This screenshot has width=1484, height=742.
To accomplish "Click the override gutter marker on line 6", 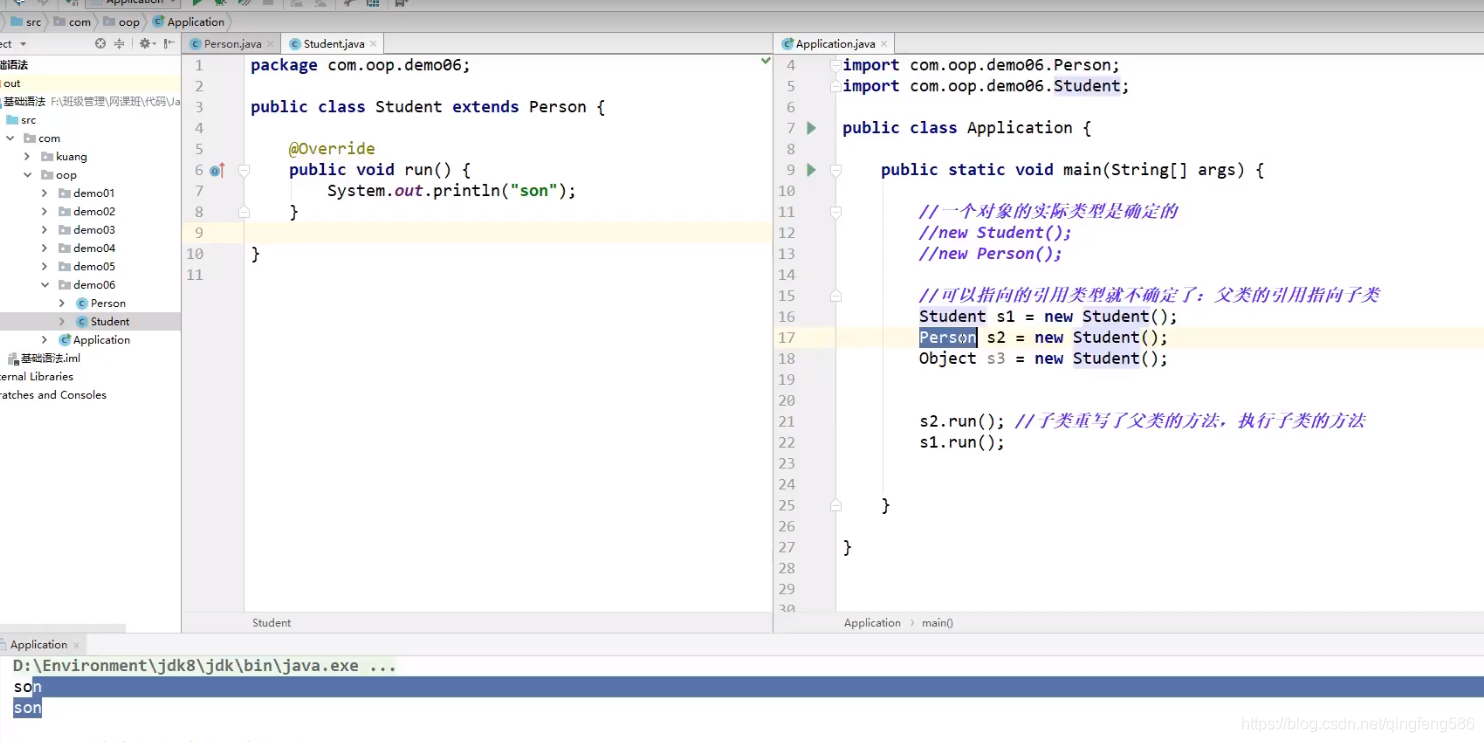I will 217,170.
